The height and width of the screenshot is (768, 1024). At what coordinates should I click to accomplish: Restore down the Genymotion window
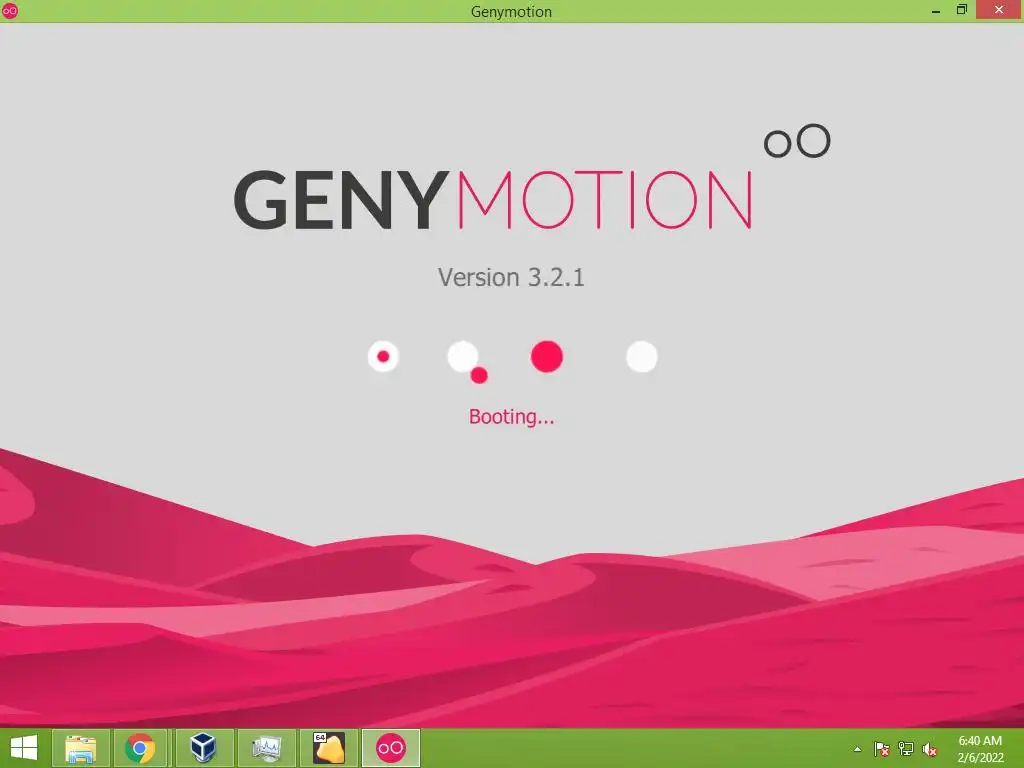click(962, 10)
